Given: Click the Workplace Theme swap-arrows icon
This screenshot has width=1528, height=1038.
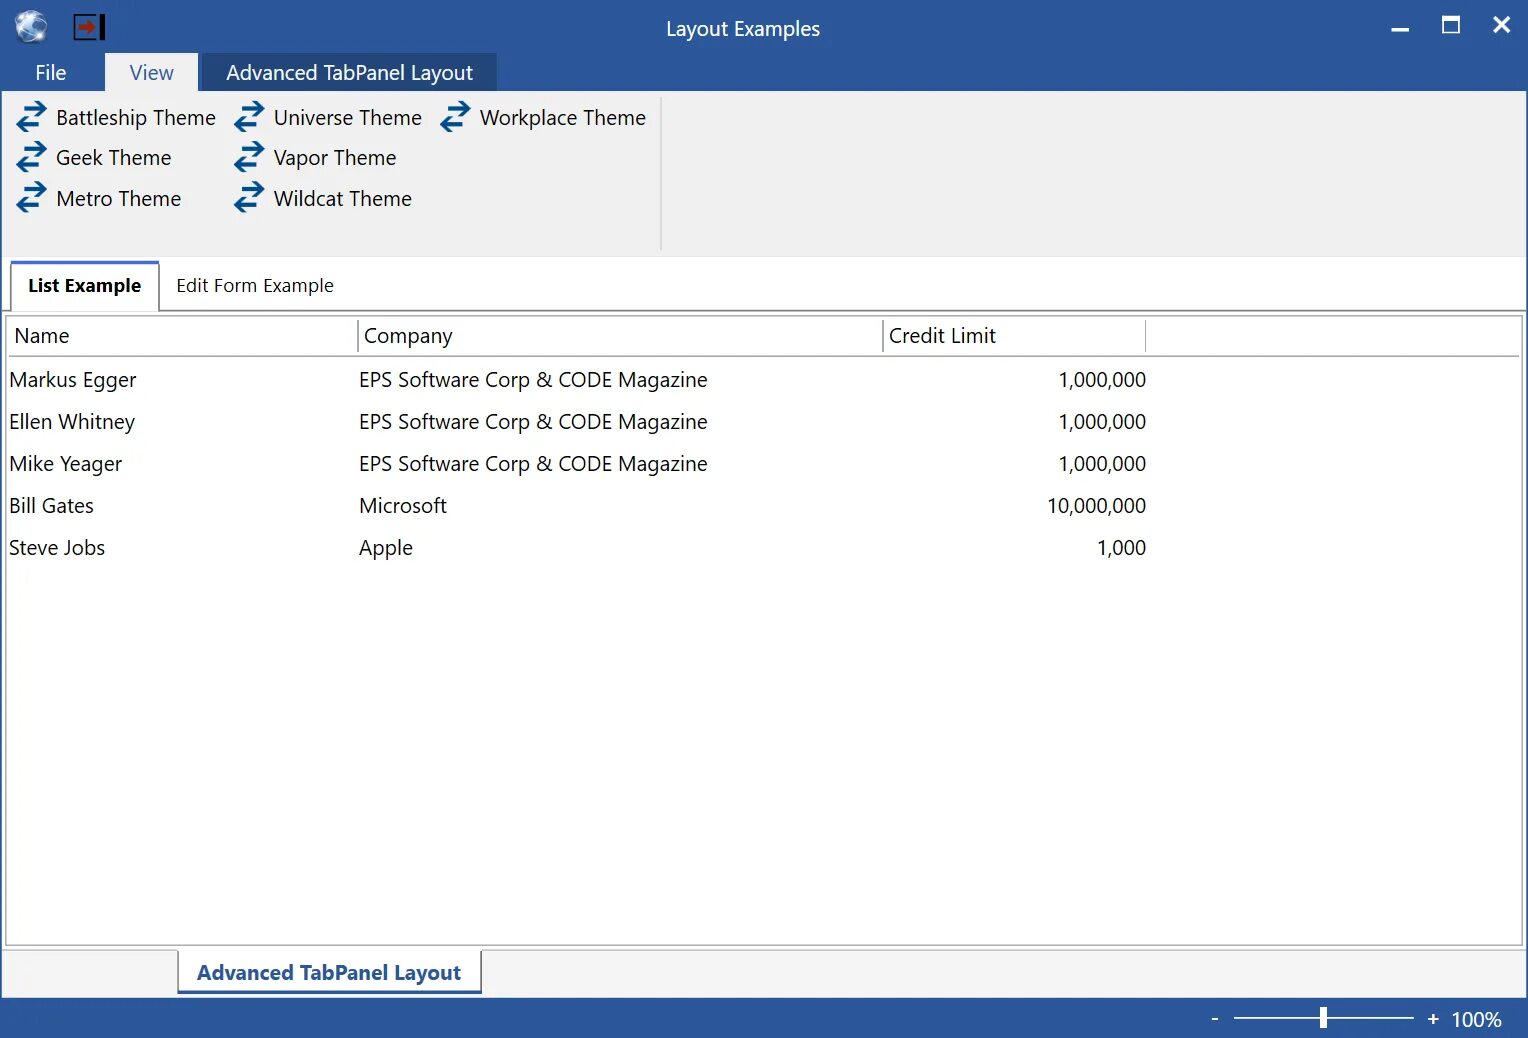Looking at the screenshot, I should coord(455,117).
